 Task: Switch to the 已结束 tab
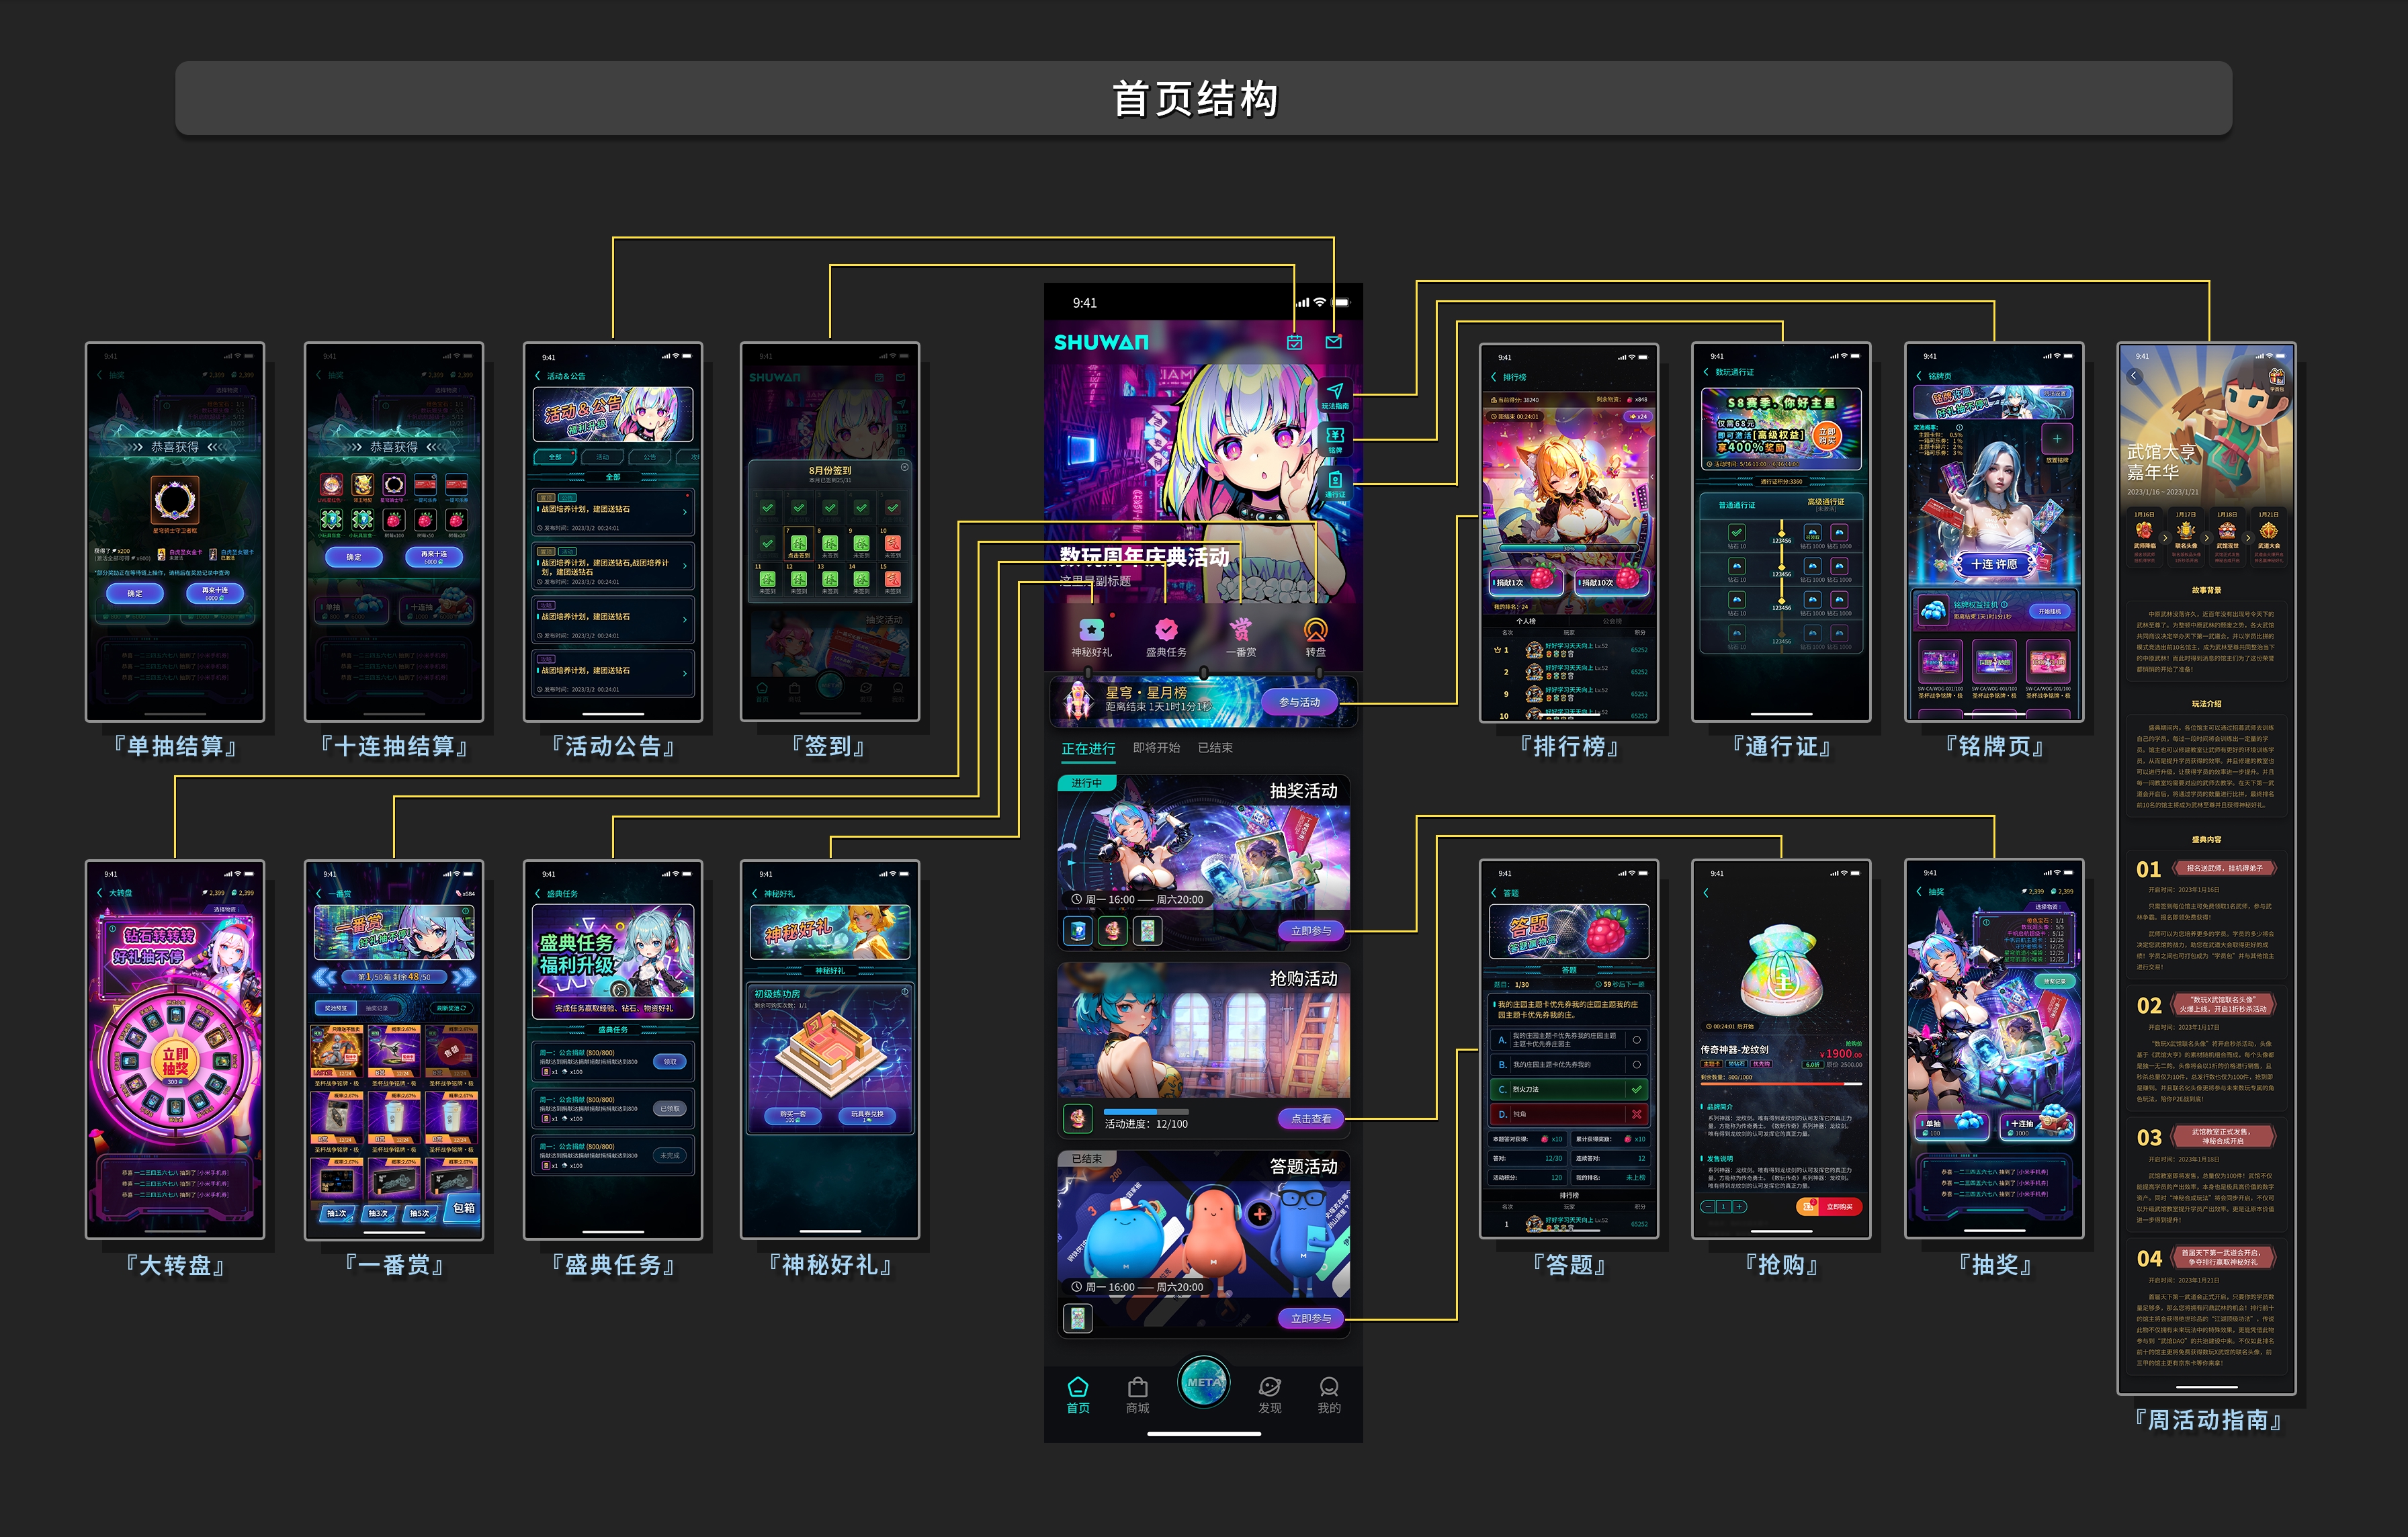click(1215, 748)
